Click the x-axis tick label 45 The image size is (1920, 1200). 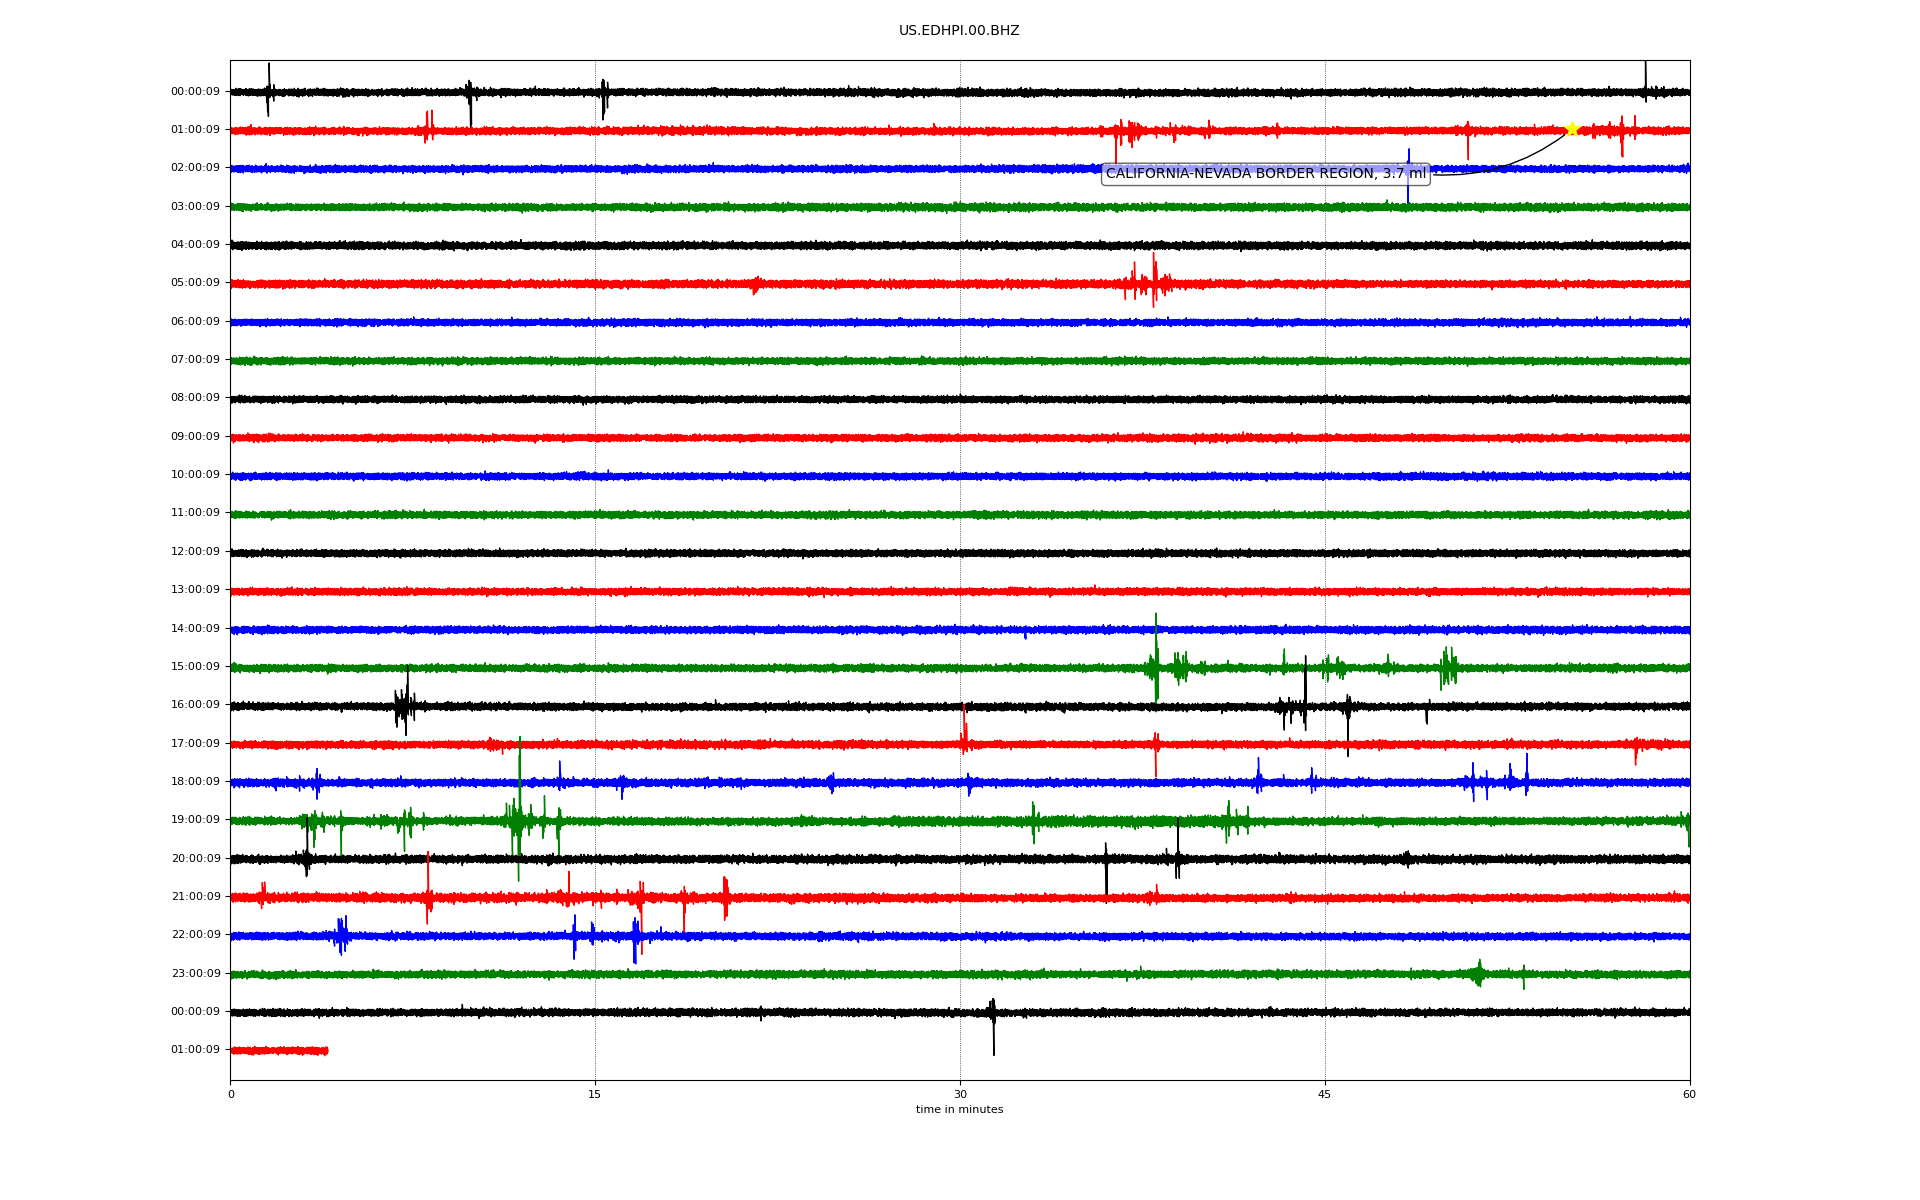coord(1325,1095)
